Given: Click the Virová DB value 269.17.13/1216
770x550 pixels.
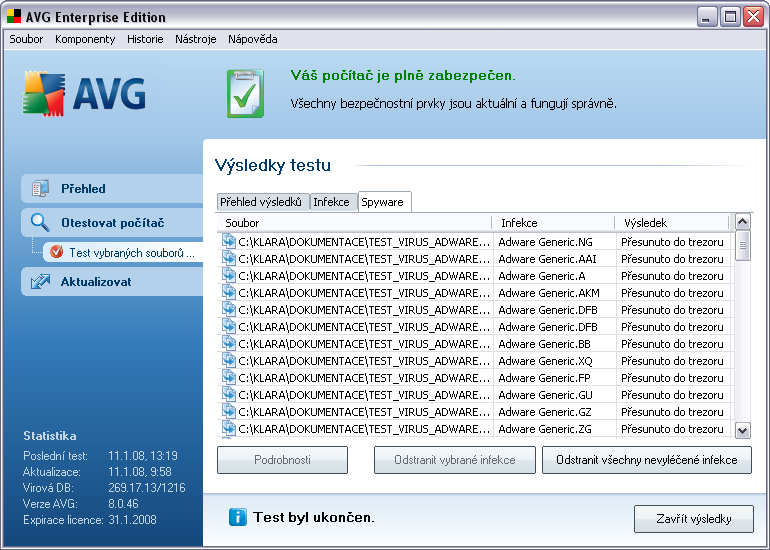Looking at the screenshot, I should 147,488.
